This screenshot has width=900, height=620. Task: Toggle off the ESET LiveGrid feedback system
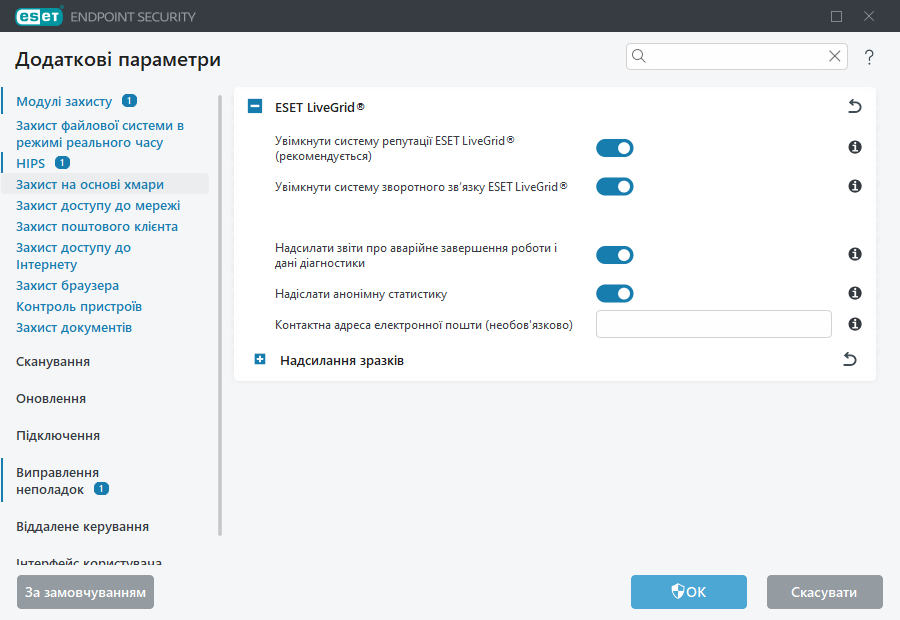(615, 186)
